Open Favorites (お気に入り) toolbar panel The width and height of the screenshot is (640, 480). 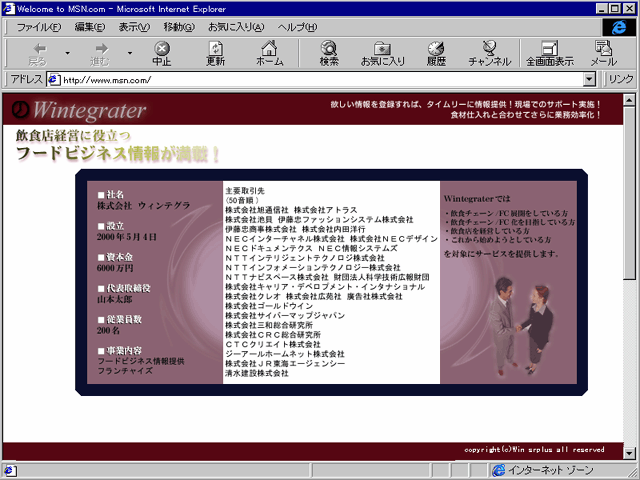[383, 53]
